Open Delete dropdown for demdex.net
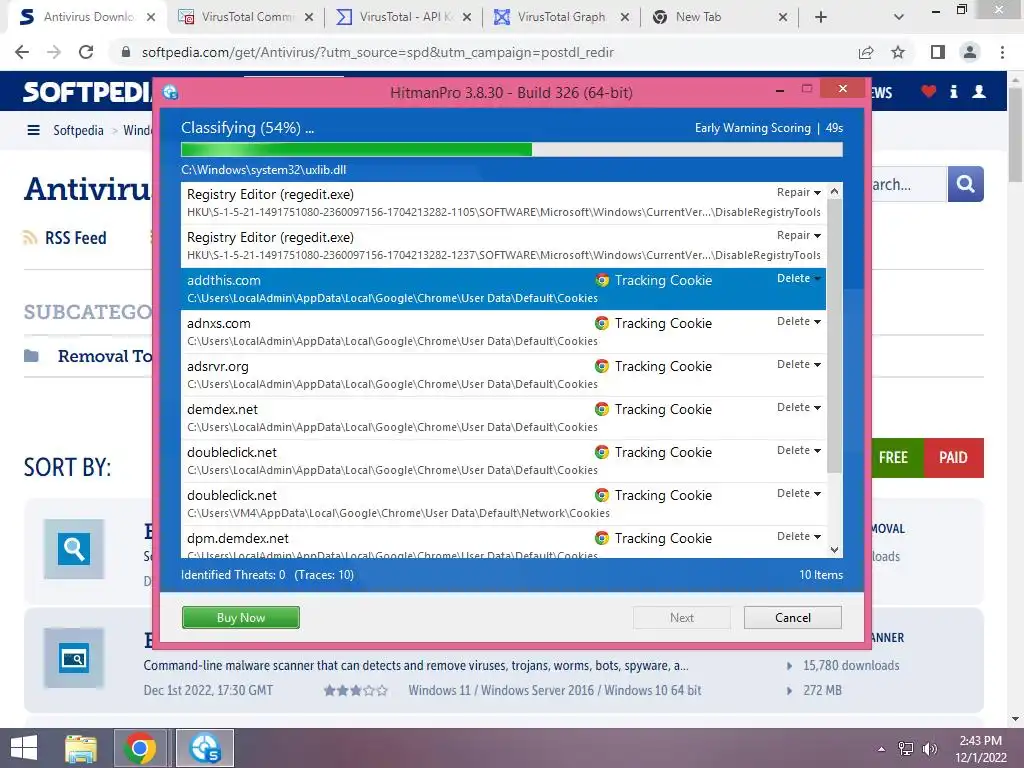This screenshot has height=768, width=1024. [799, 408]
